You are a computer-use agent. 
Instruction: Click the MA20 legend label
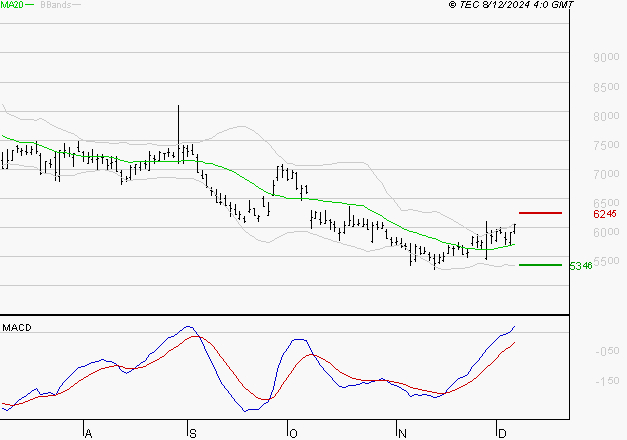click(12, 5)
